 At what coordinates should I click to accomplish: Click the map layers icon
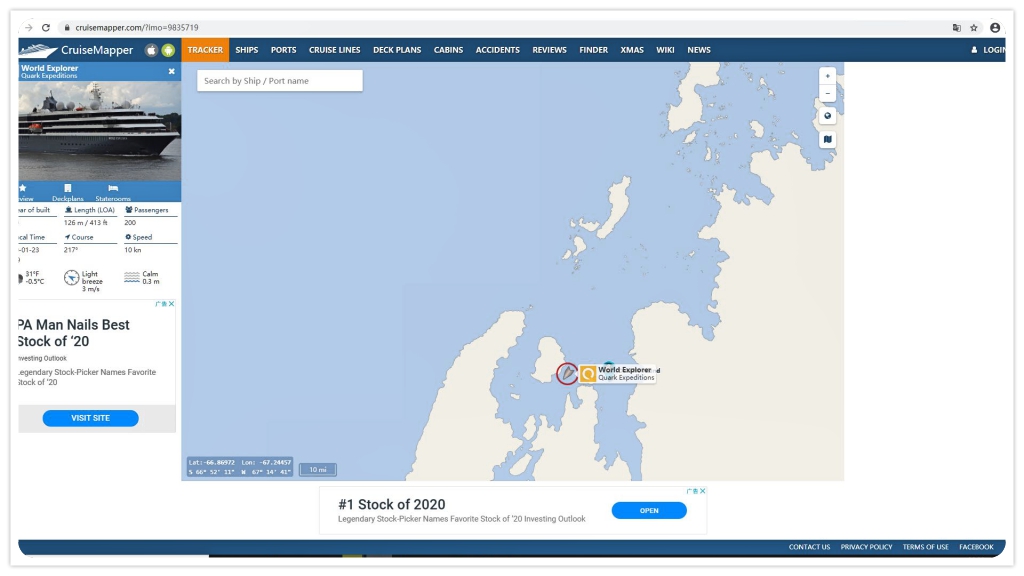pos(827,139)
